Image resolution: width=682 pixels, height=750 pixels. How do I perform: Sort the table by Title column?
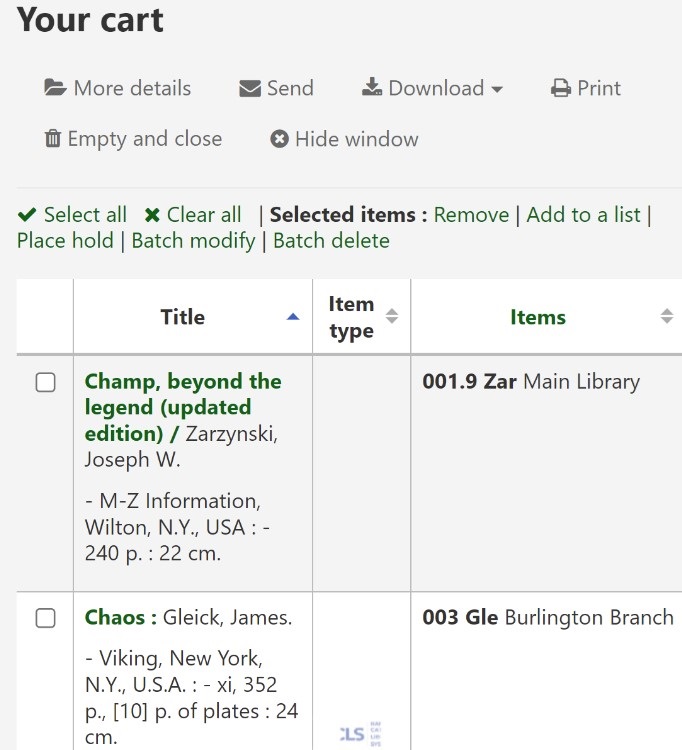point(182,317)
